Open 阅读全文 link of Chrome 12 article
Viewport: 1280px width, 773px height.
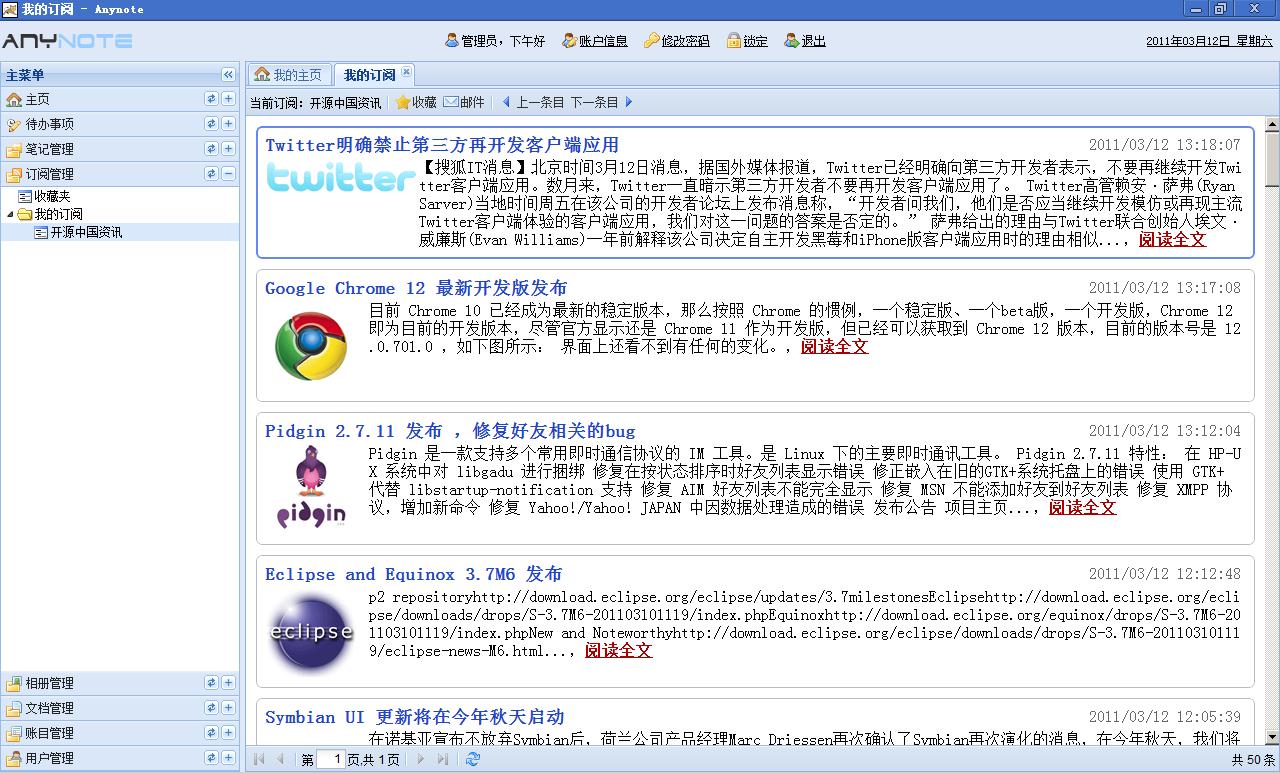[834, 346]
